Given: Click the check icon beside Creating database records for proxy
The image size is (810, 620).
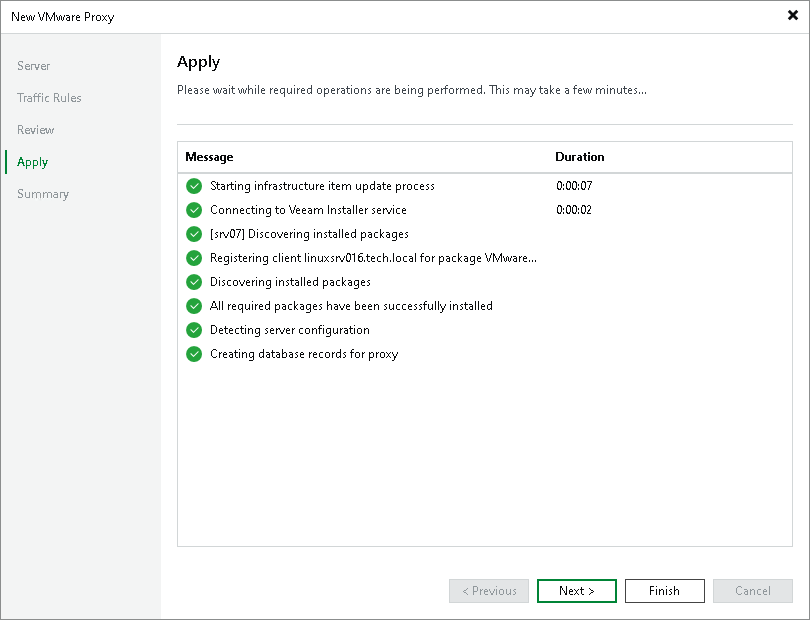Looking at the screenshot, I should pyautogui.click(x=194, y=354).
